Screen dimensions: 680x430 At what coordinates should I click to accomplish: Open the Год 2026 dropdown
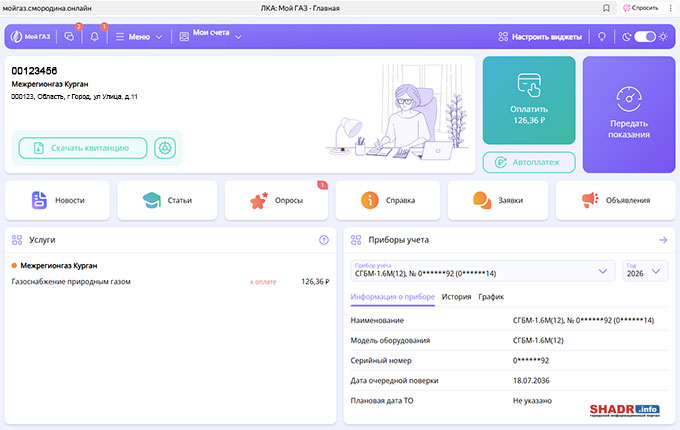click(643, 271)
